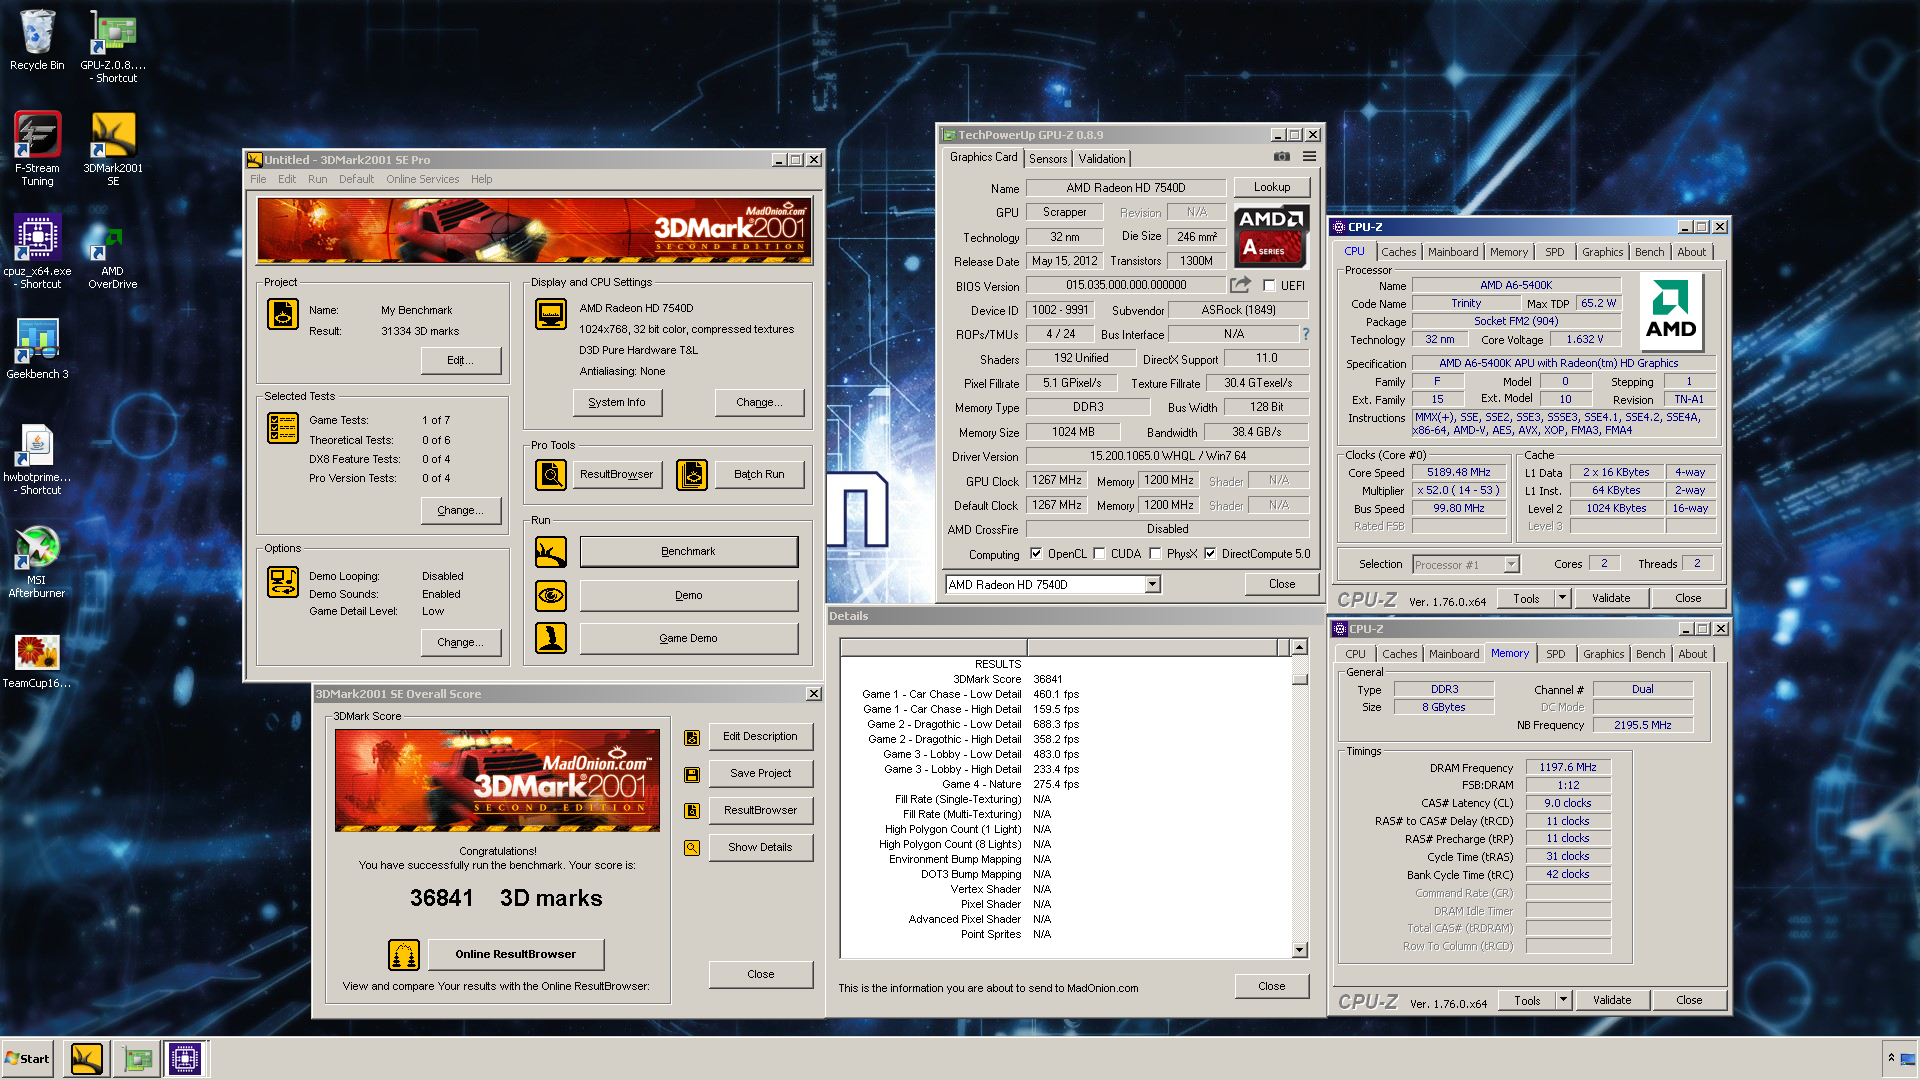Click the Online ResultBrowser button
Viewport: 1920px width, 1080px height.
pyautogui.click(x=516, y=954)
